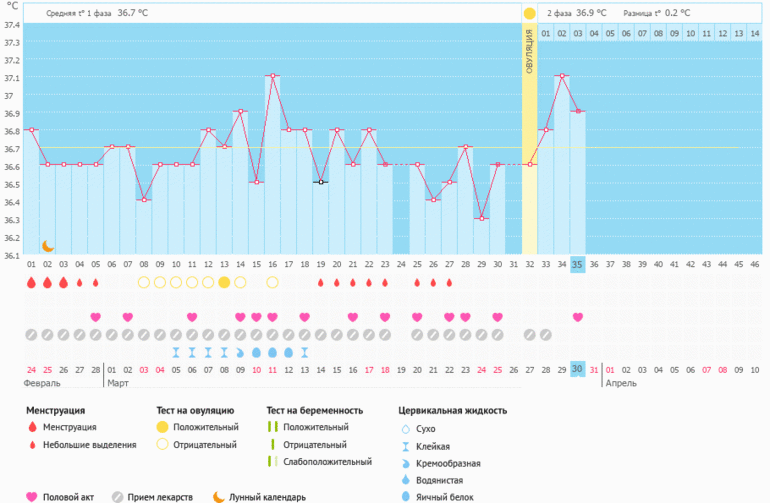The height and width of the screenshot is (503, 770).
Task: Click the Яичный белок drop in the legend
Action: tap(406, 496)
